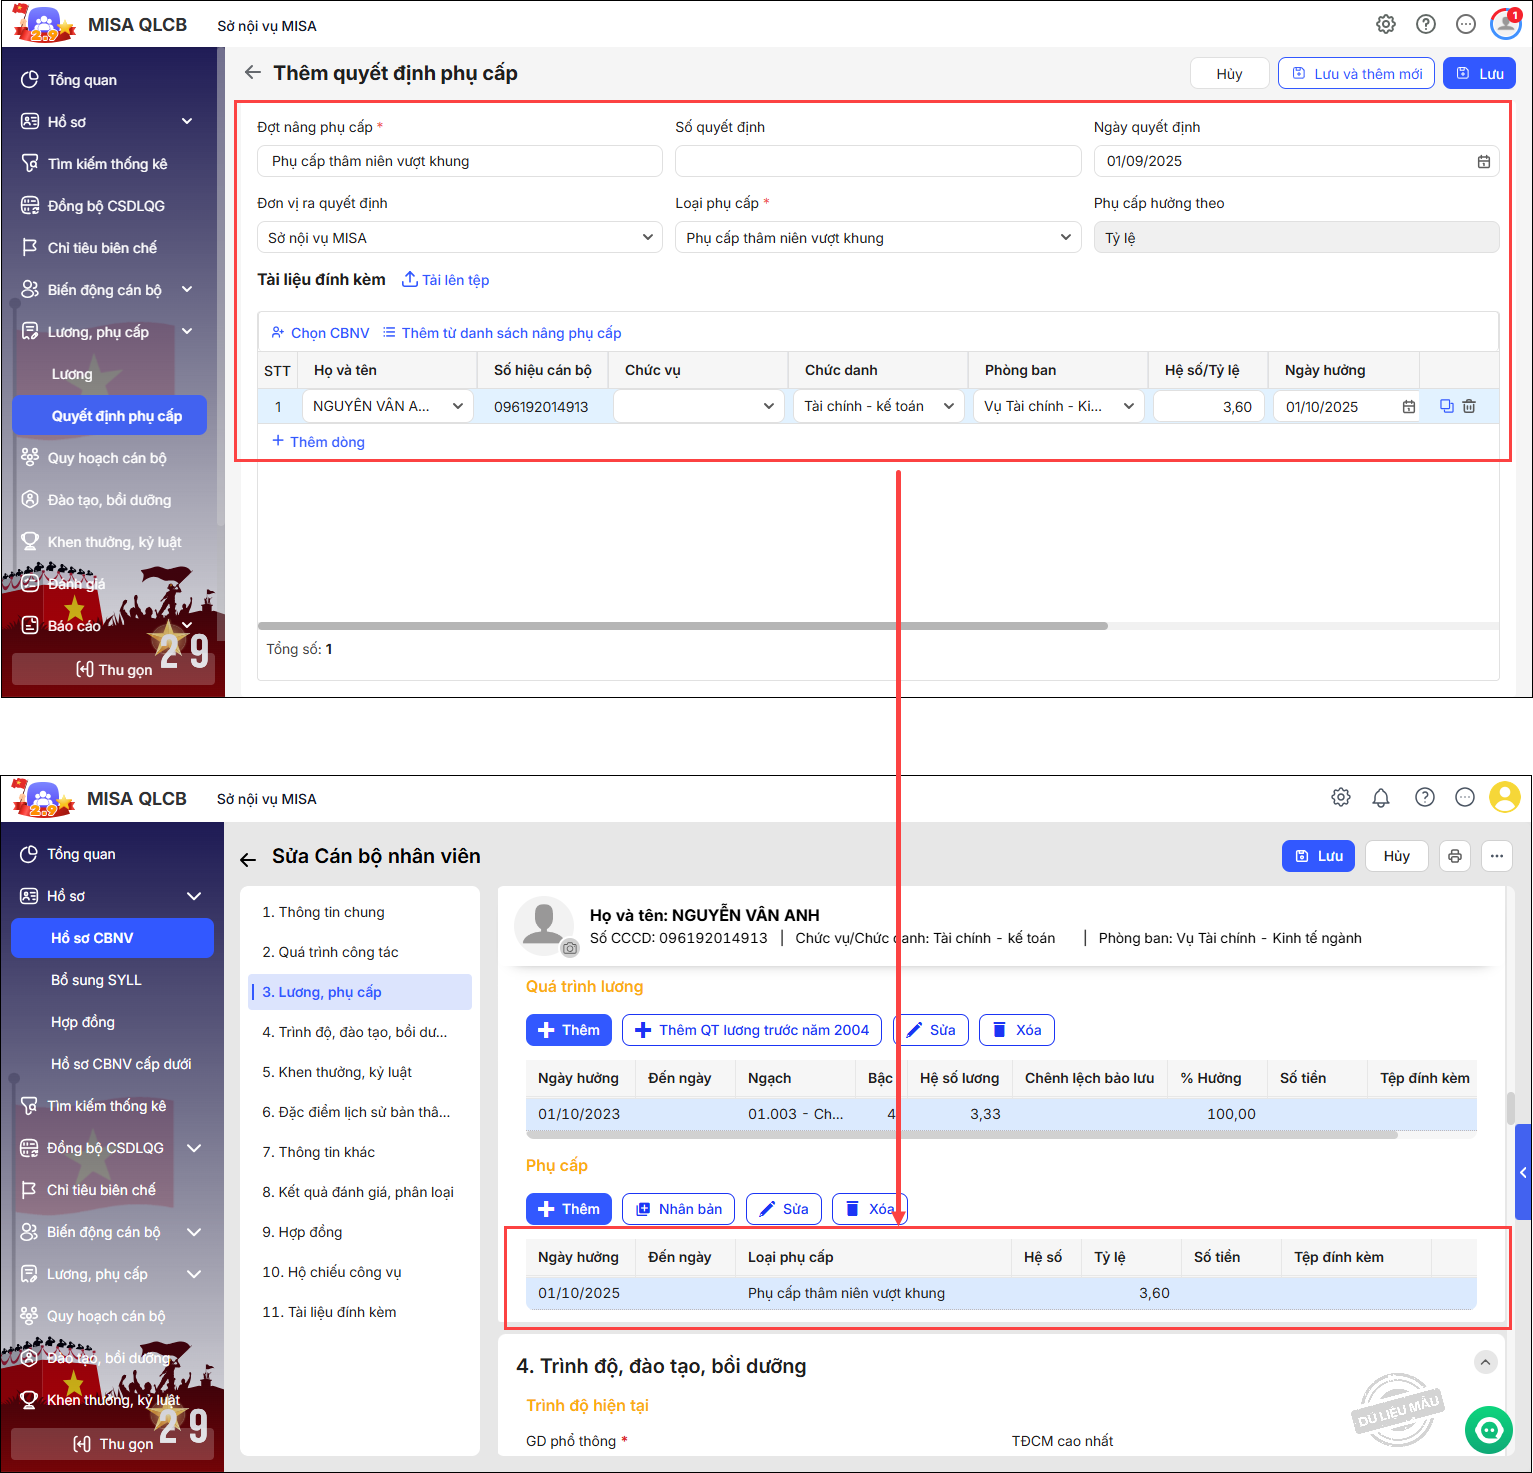Click the Số quyết định input field
The height and width of the screenshot is (1473, 1533).
877,162
